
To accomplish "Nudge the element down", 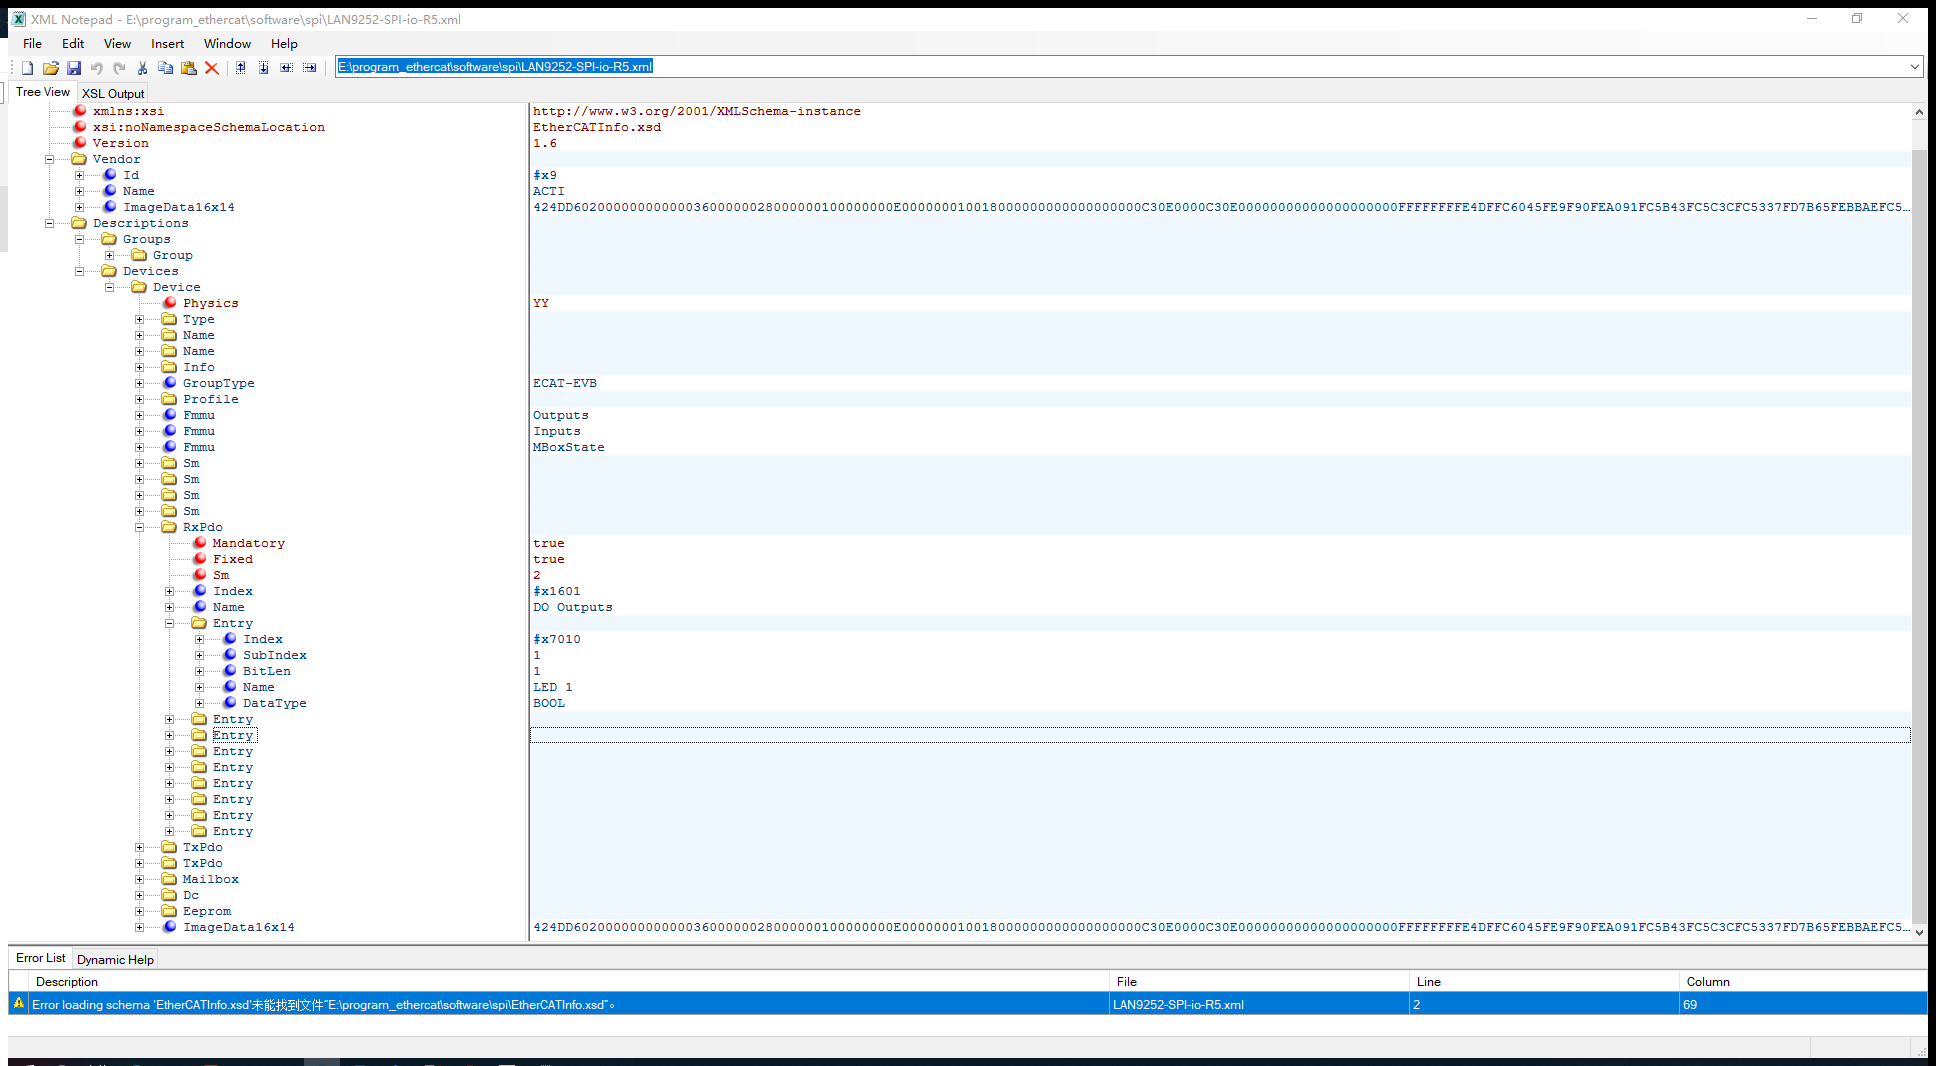I will pos(263,67).
